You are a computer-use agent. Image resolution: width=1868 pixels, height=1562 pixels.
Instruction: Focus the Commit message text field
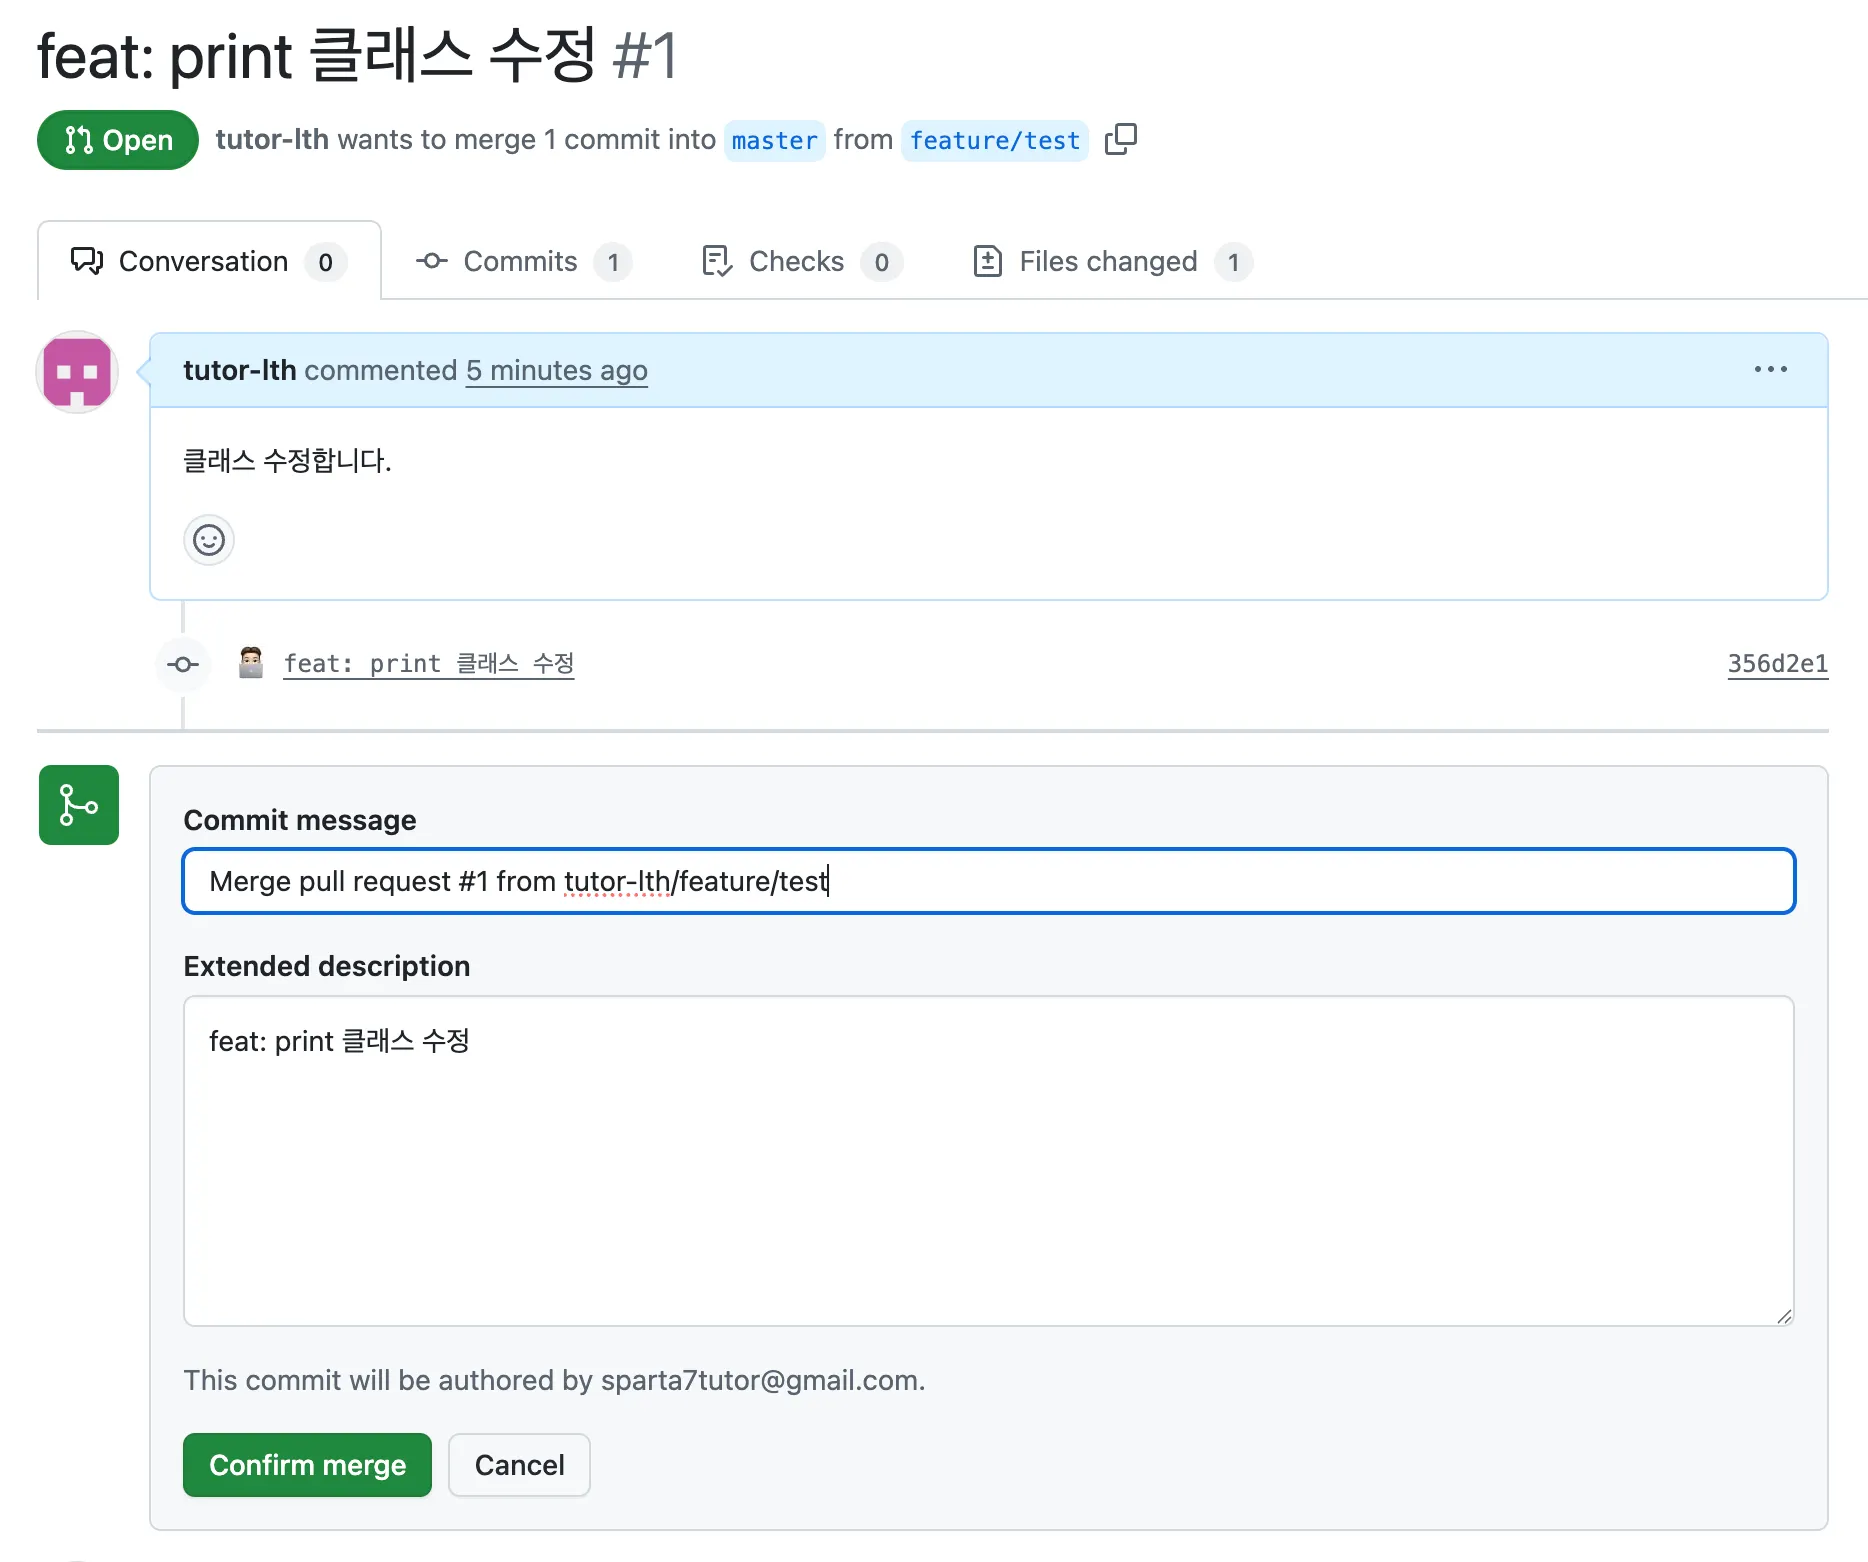point(988,881)
